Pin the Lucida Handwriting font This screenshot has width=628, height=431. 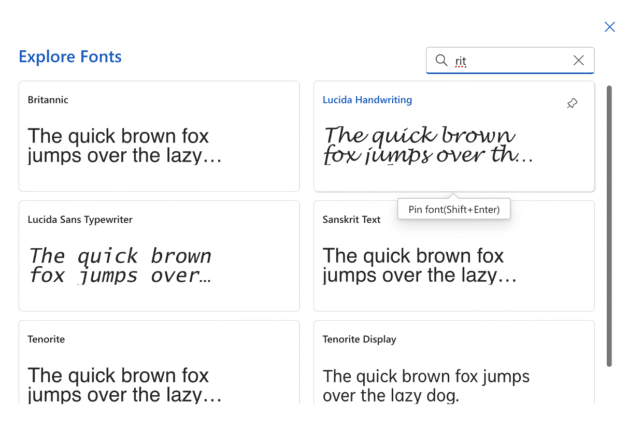pyautogui.click(x=572, y=103)
